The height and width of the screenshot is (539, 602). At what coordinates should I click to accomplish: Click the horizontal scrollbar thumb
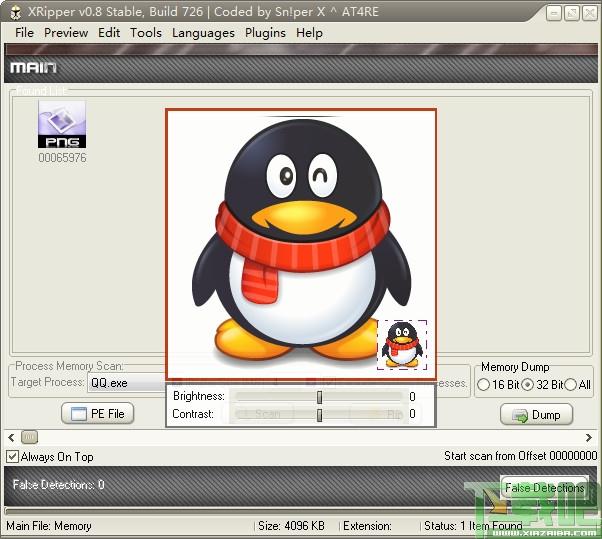coord(30,437)
